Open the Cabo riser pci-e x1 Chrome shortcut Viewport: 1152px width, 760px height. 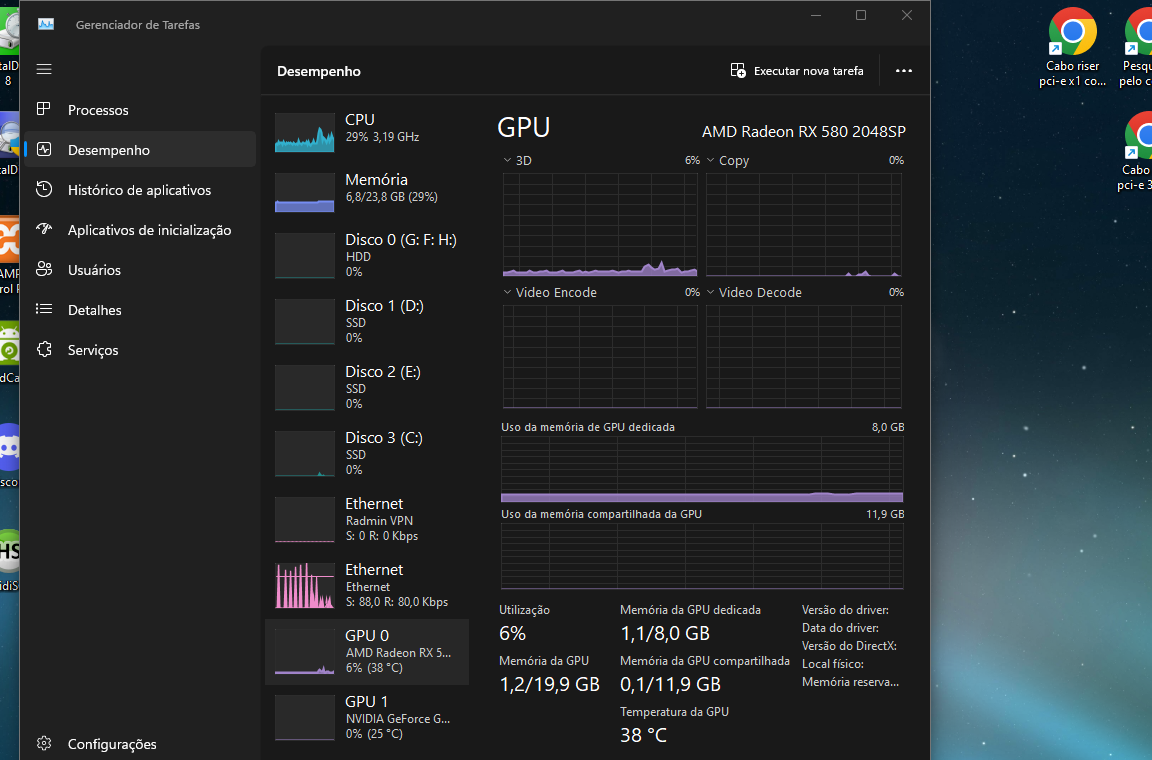tap(1072, 47)
